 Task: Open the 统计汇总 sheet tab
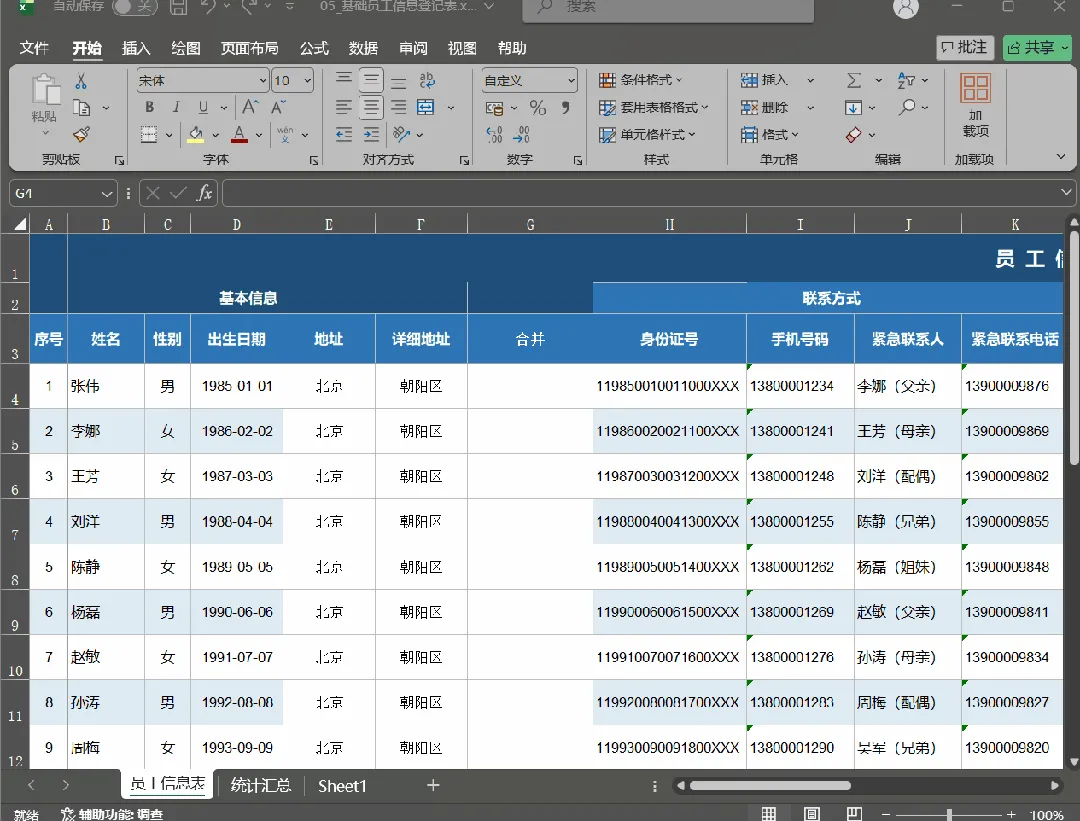(260, 785)
